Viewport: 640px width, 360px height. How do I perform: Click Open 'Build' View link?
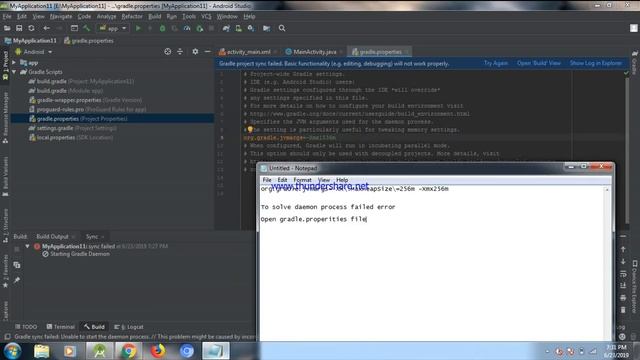[539, 63]
